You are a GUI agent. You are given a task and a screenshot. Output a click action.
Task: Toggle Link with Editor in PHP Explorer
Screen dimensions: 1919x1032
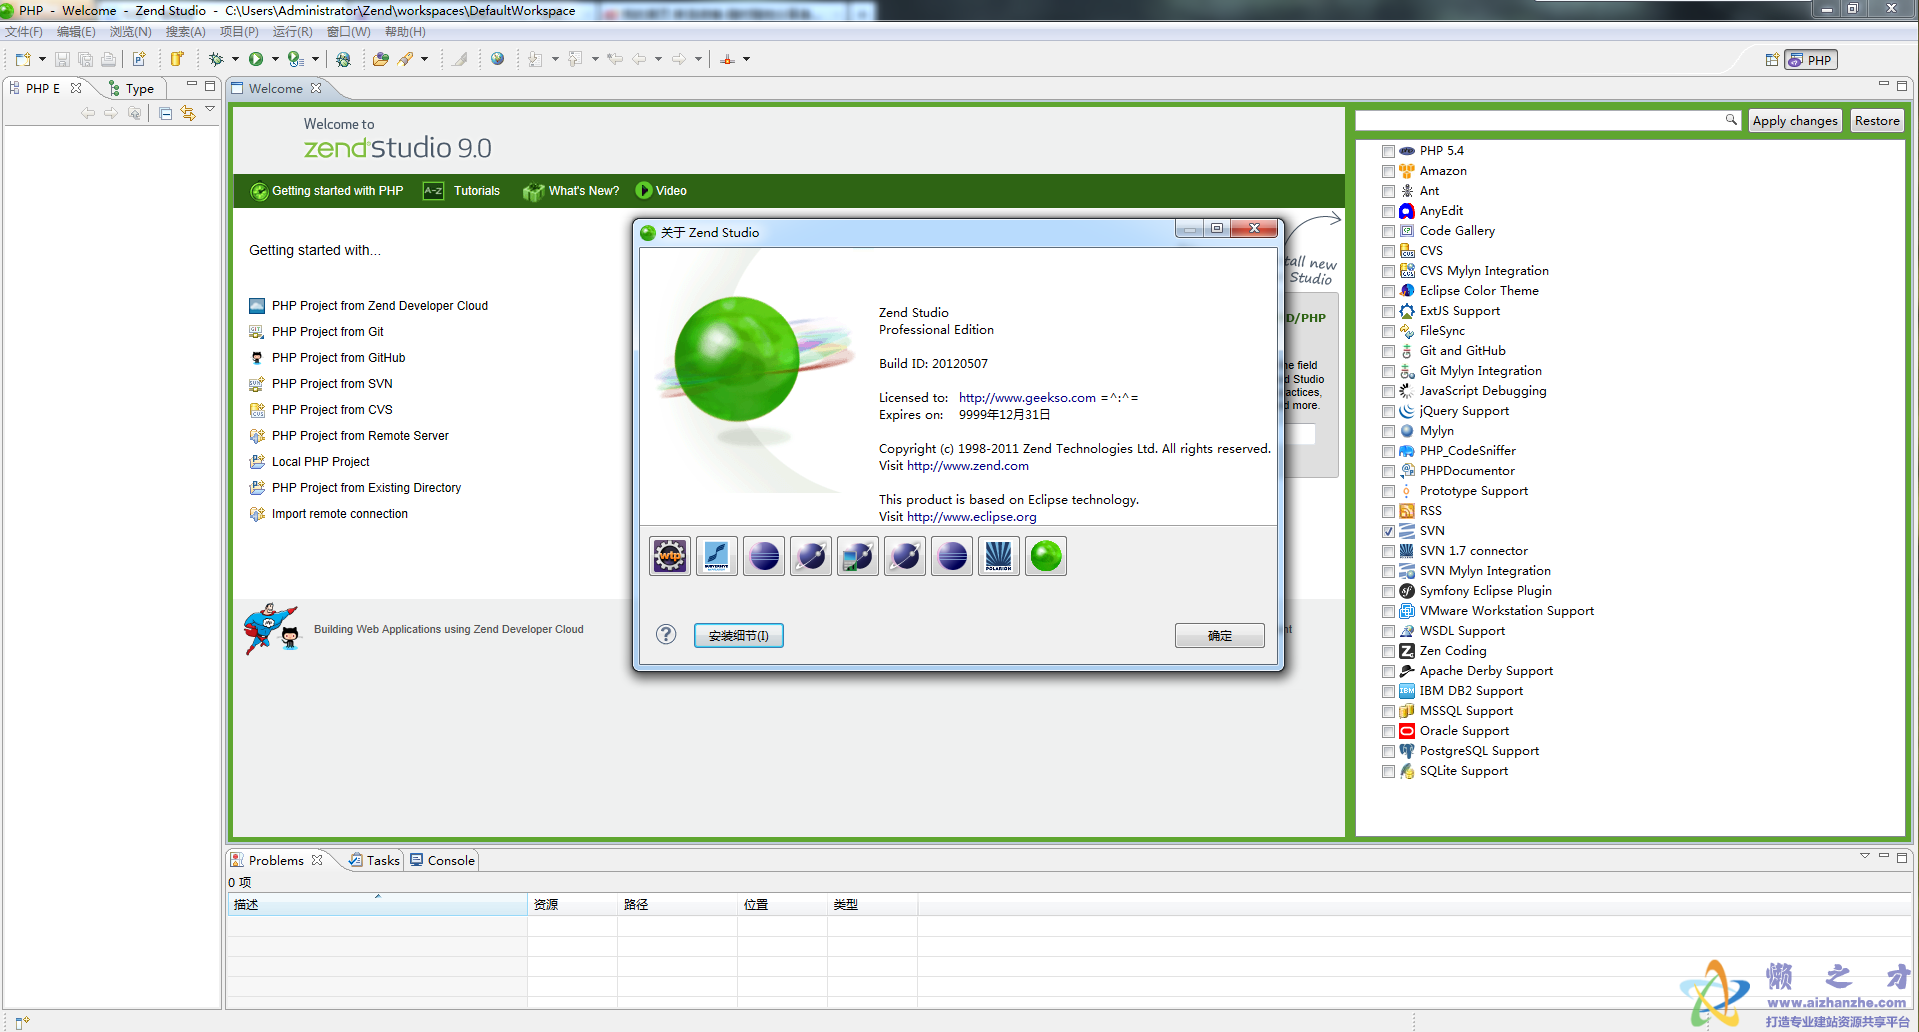(188, 113)
